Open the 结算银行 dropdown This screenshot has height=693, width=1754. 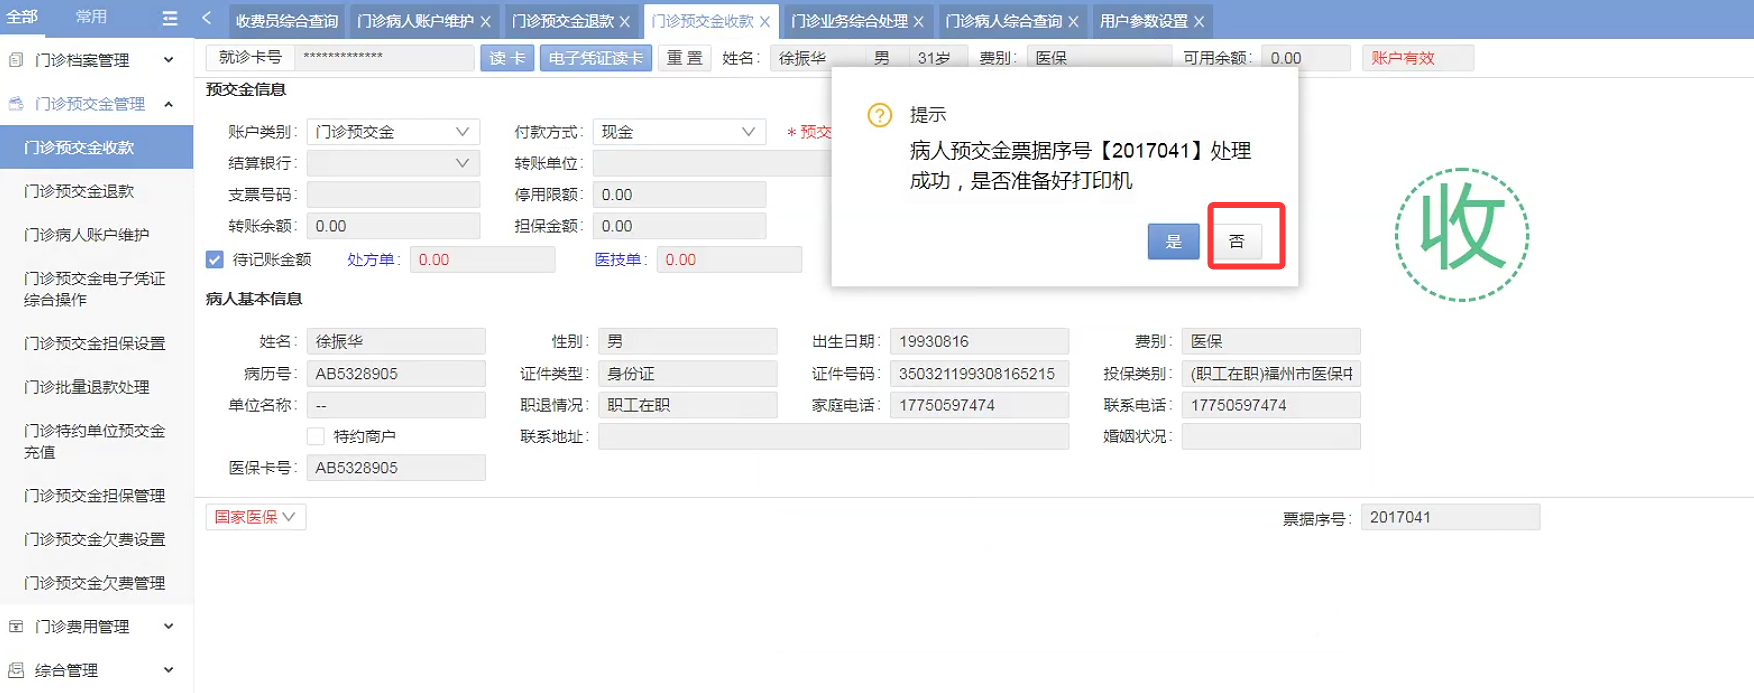pyautogui.click(x=393, y=163)
